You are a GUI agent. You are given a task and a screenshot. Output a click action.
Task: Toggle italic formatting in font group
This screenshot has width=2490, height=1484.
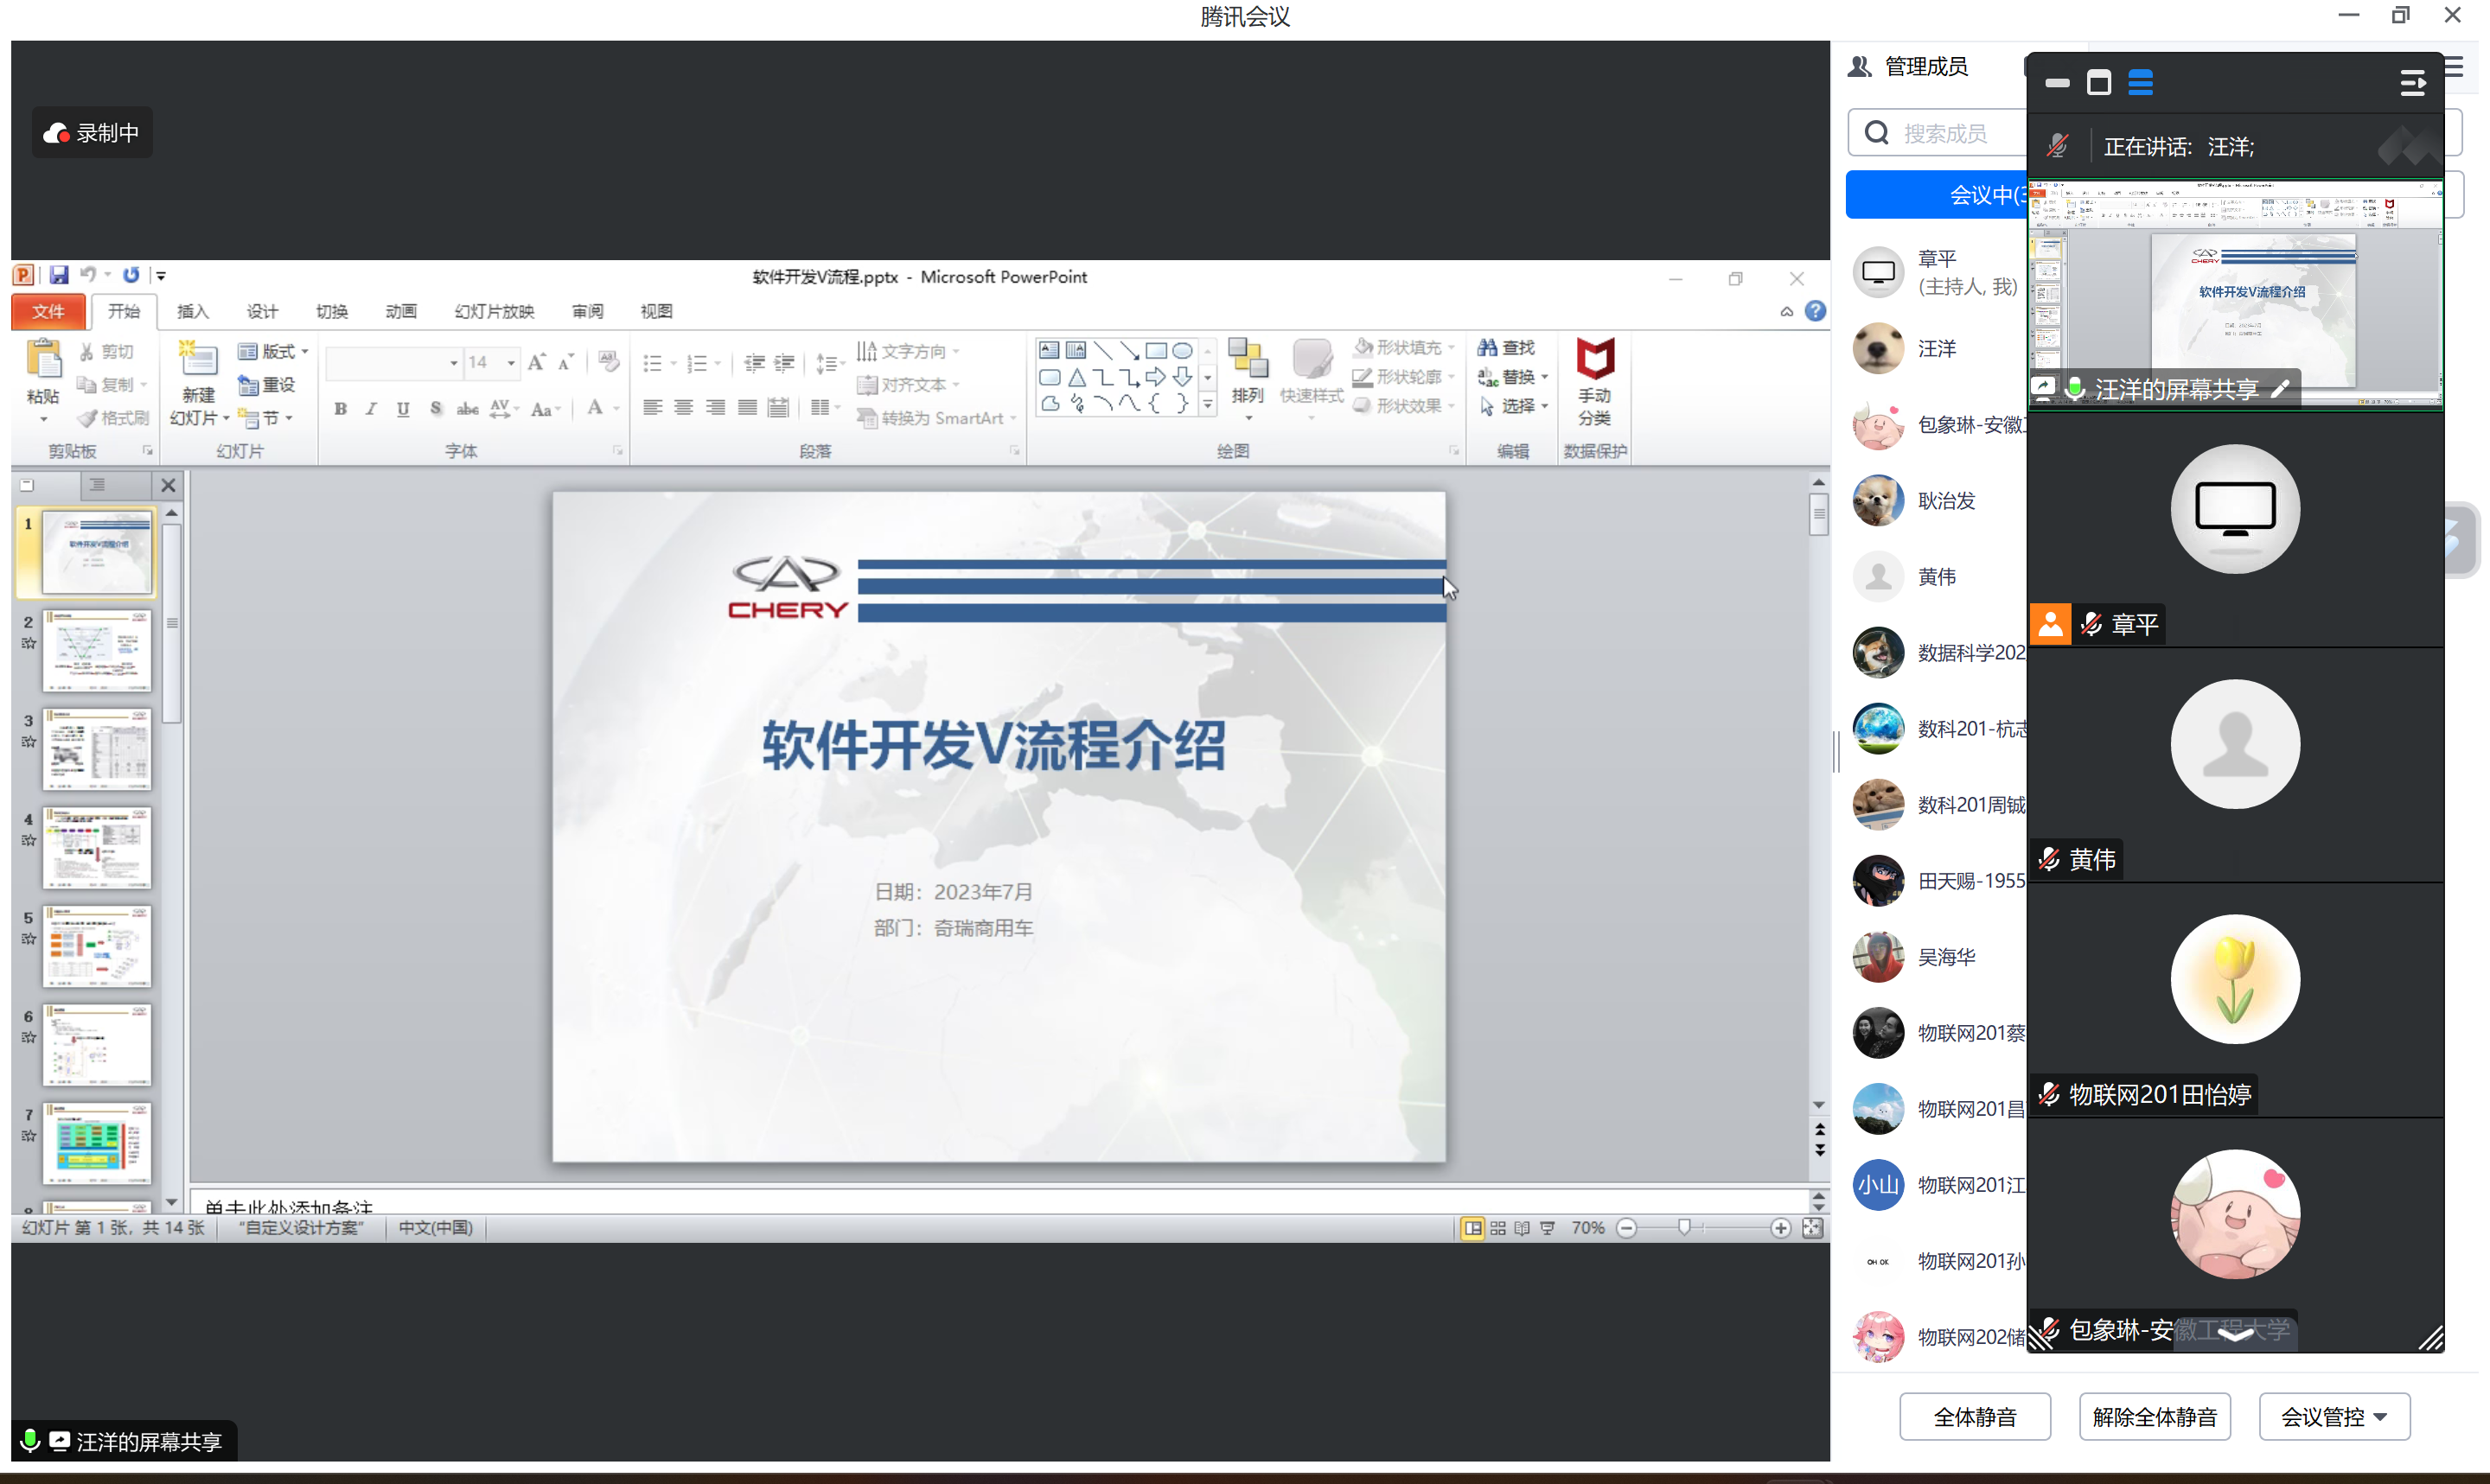pyautogui.click(x=371, y=408)
